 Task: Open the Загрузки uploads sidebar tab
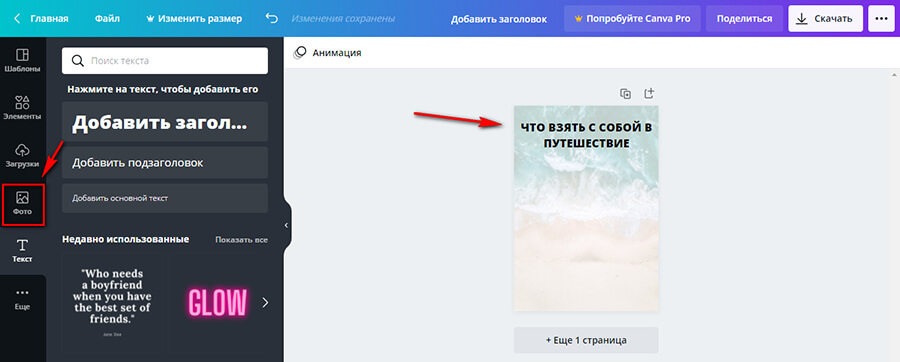[22, 155]
